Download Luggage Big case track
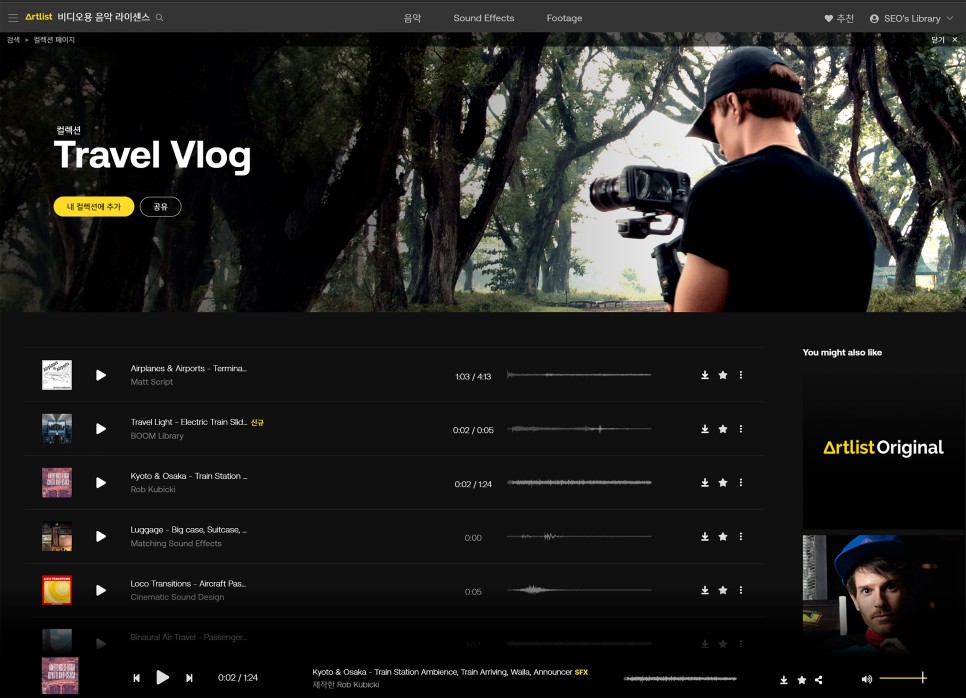966x698 pixels. coord(705,537)
